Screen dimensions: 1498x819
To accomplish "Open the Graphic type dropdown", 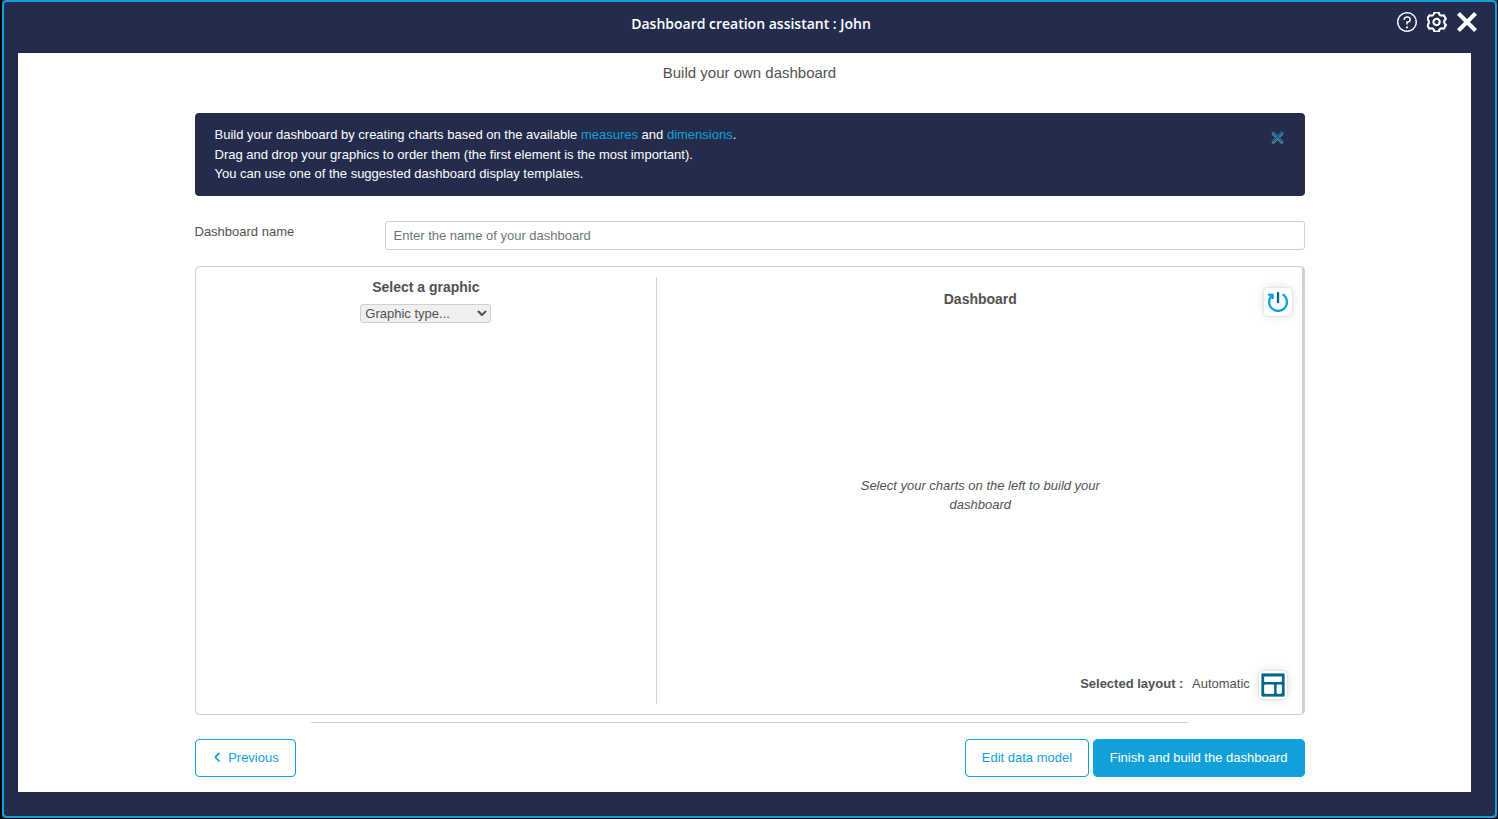I will coord(424,313).
